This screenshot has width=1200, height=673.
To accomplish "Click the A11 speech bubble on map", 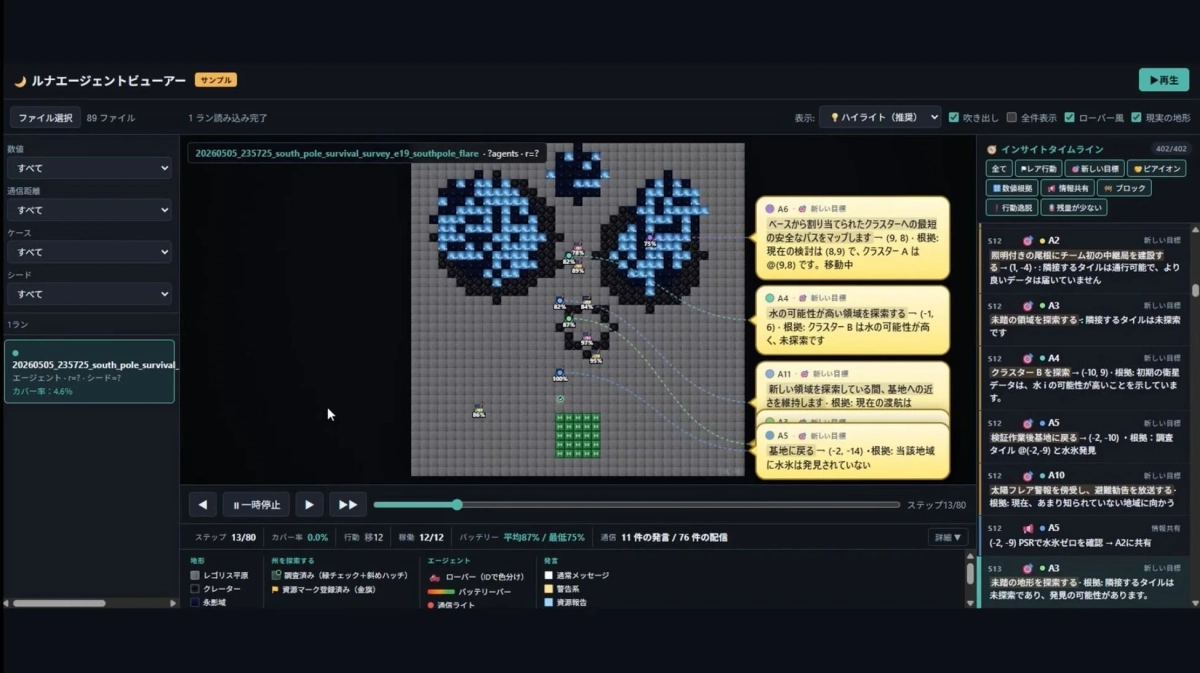I will pyautogui.click(x=852, y=385).
